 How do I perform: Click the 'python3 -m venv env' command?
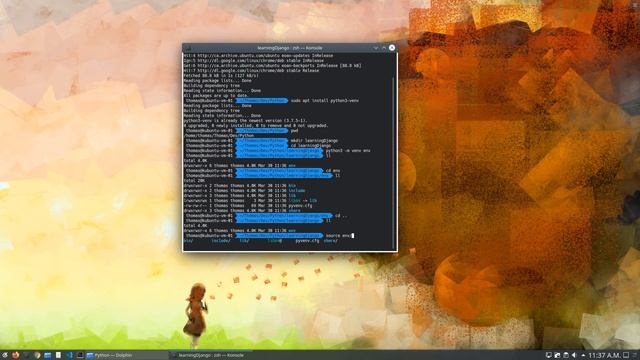[348, 150]
